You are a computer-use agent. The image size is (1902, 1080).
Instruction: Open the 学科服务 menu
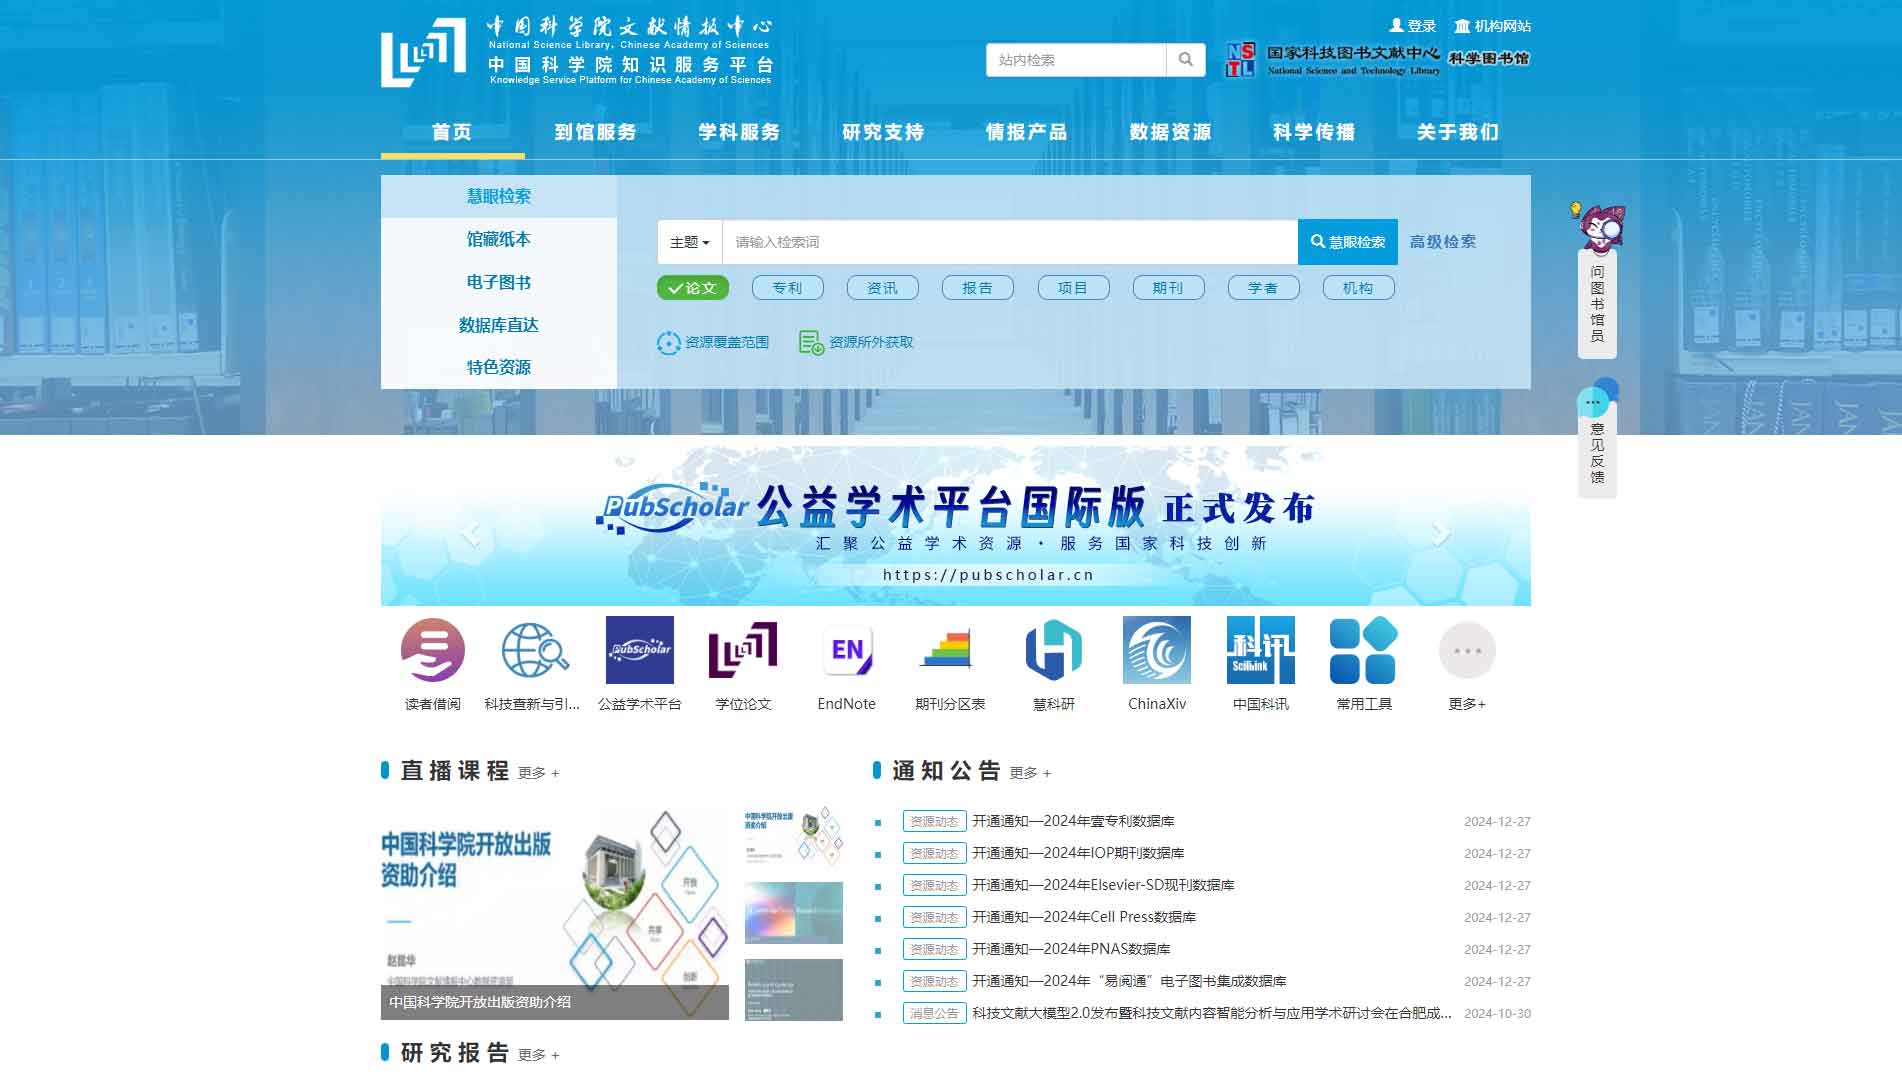pyautogui.click(x=740, y=132)
